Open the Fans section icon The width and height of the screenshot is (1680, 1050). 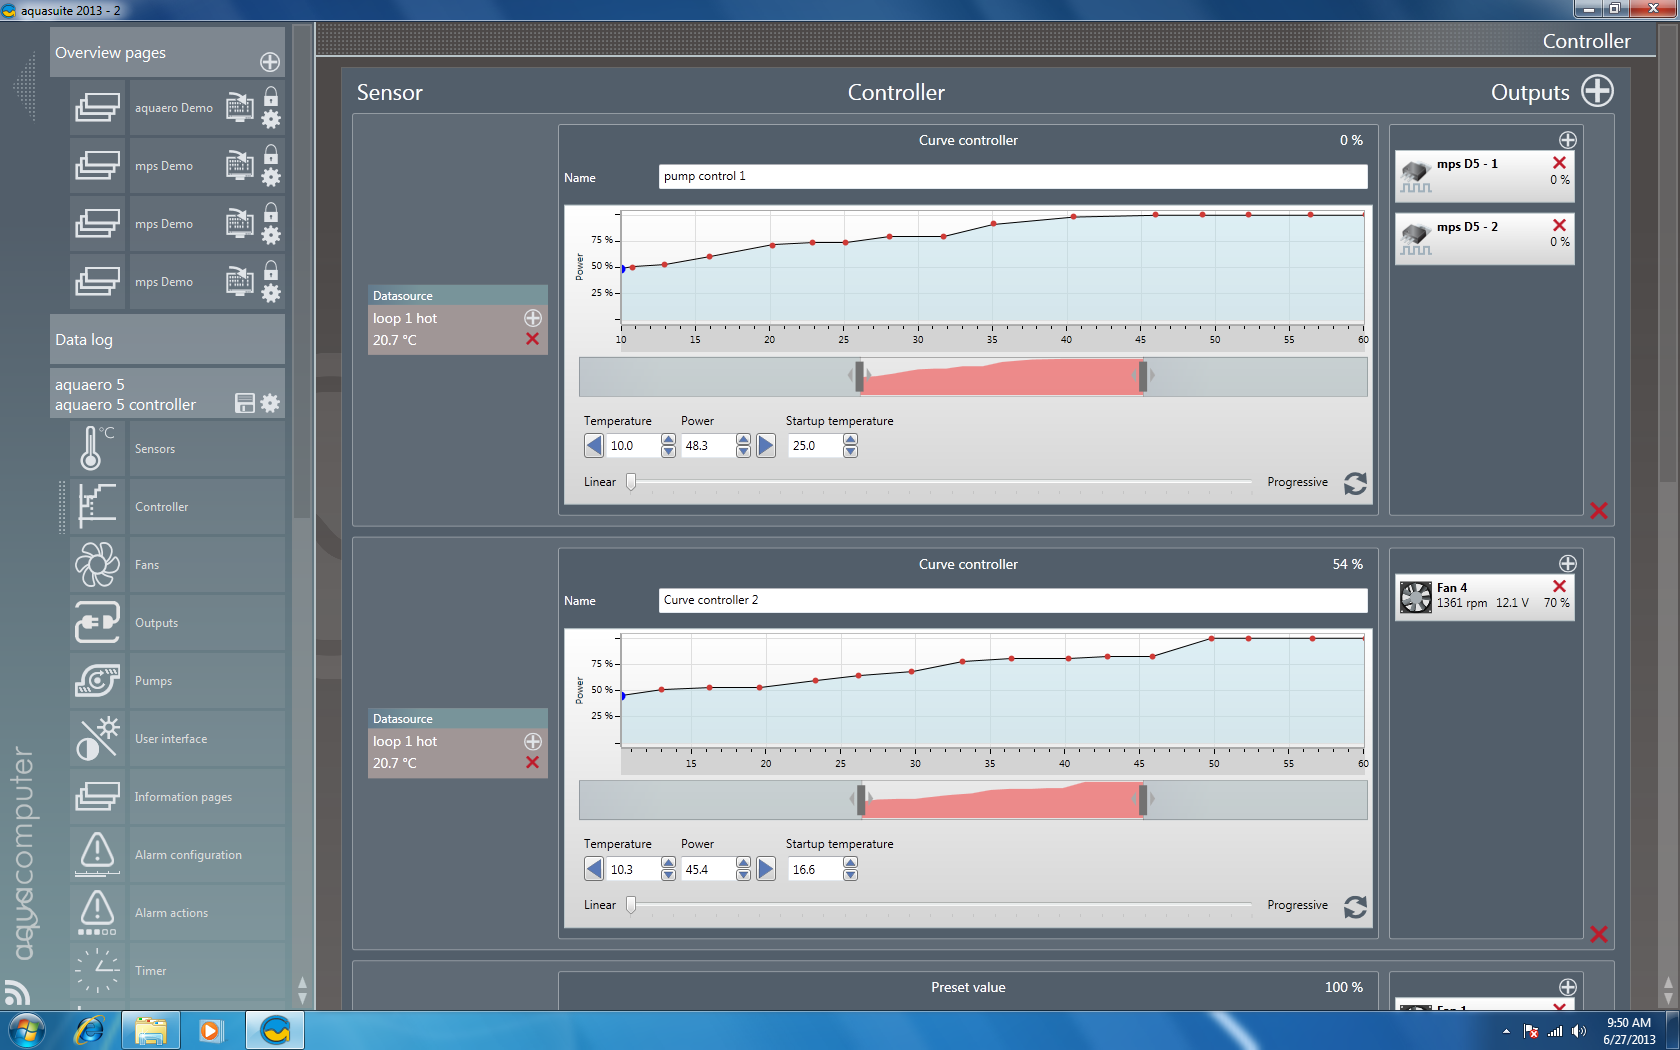(97, 565)
